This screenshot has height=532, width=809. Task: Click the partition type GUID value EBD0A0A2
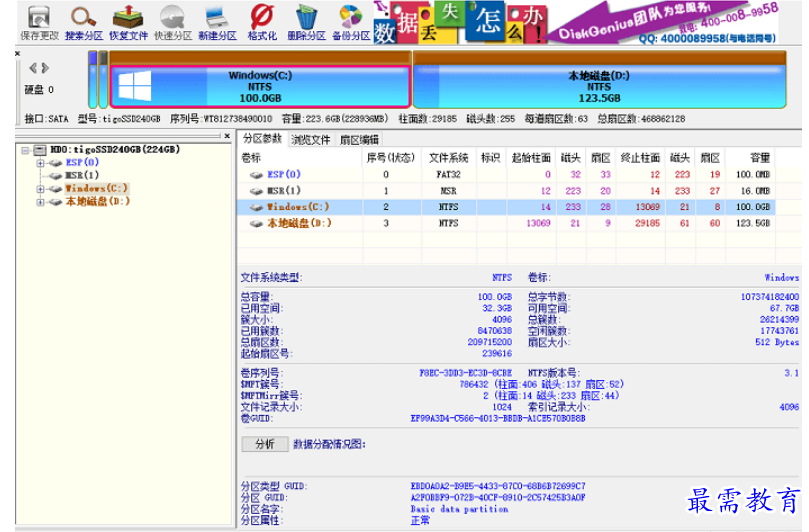[498, 486]
